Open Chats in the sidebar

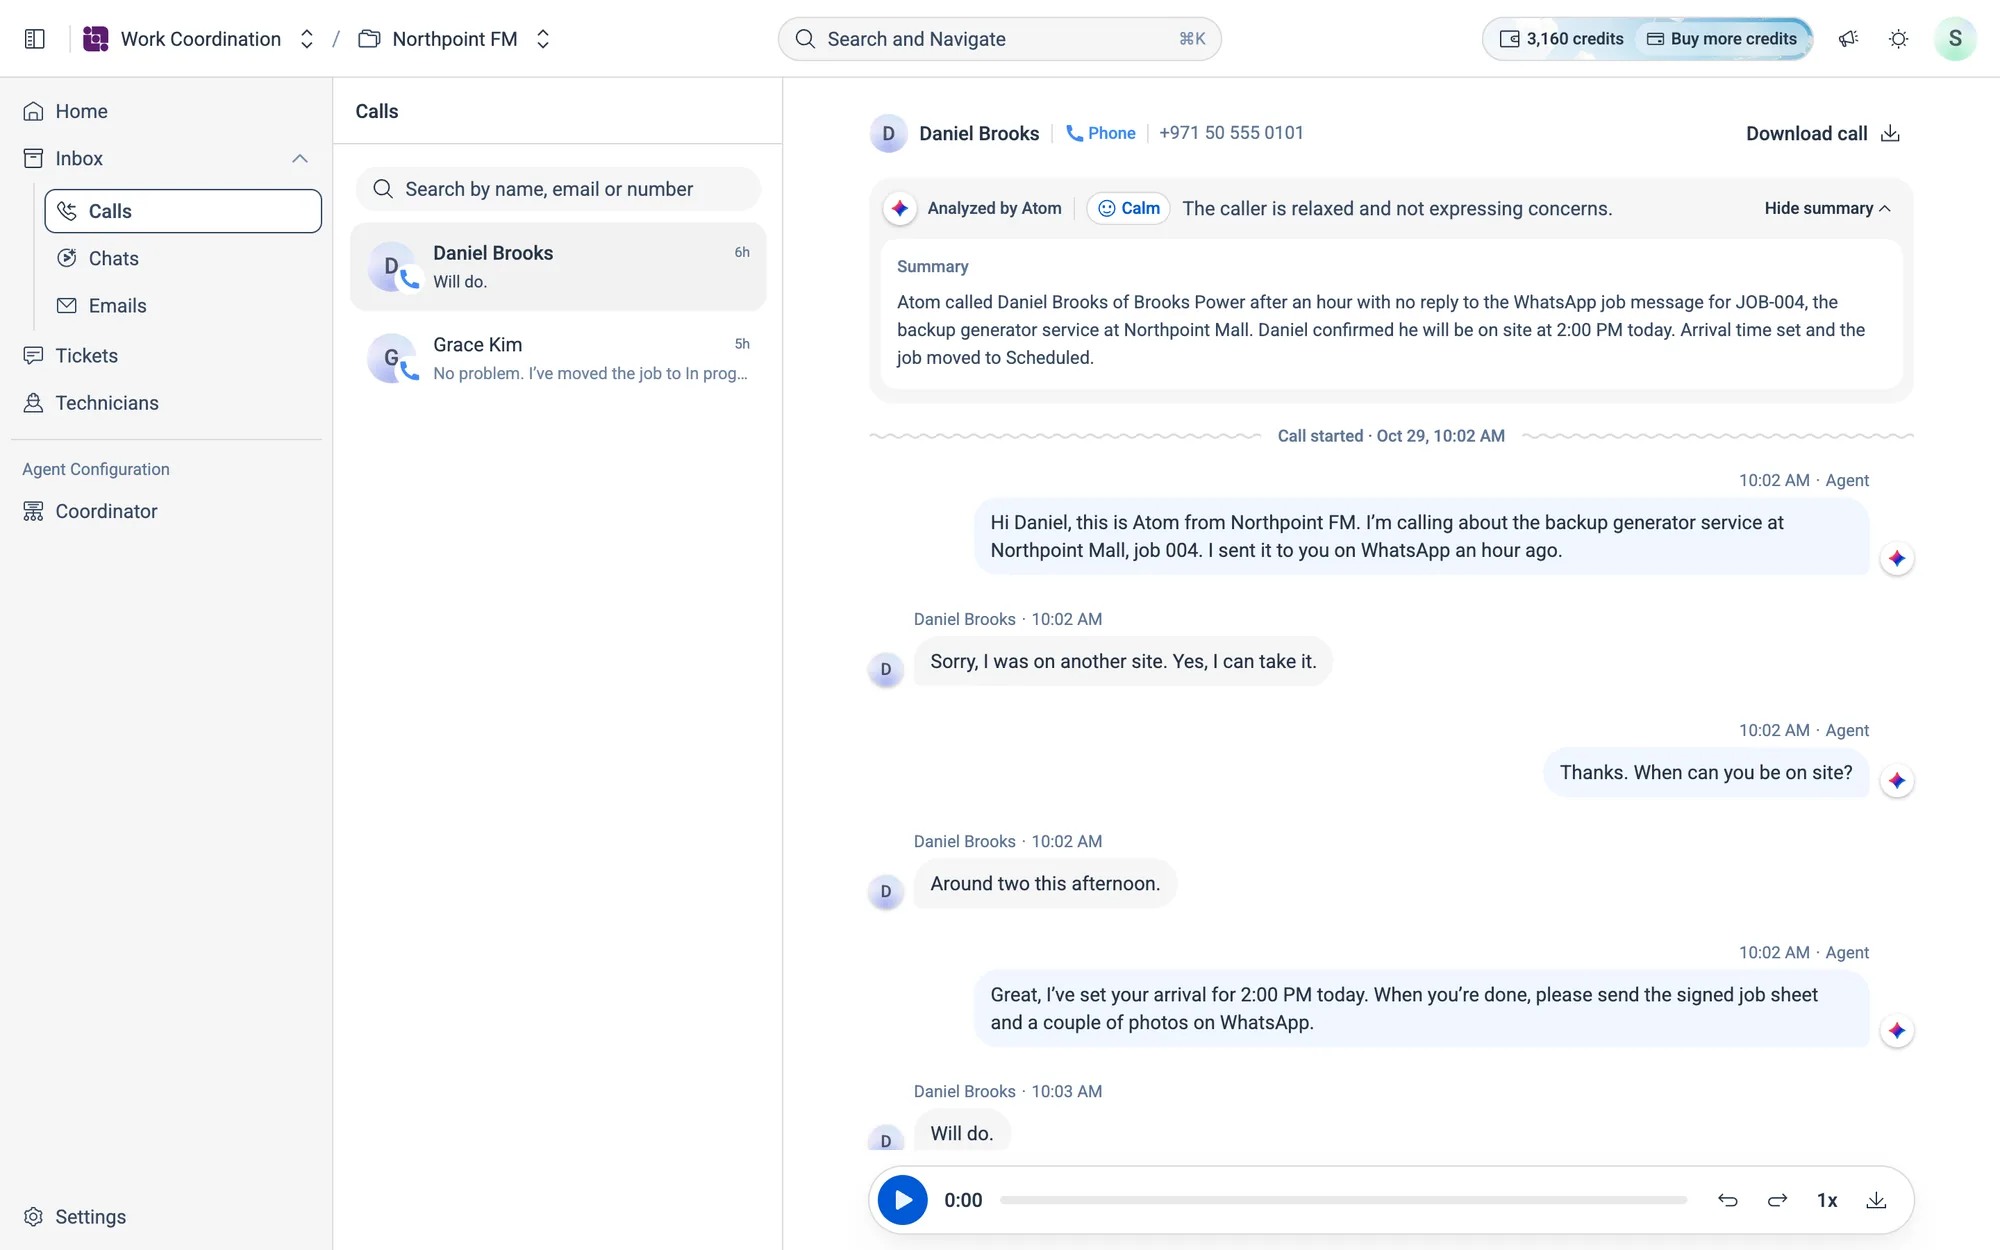point(183,258)
